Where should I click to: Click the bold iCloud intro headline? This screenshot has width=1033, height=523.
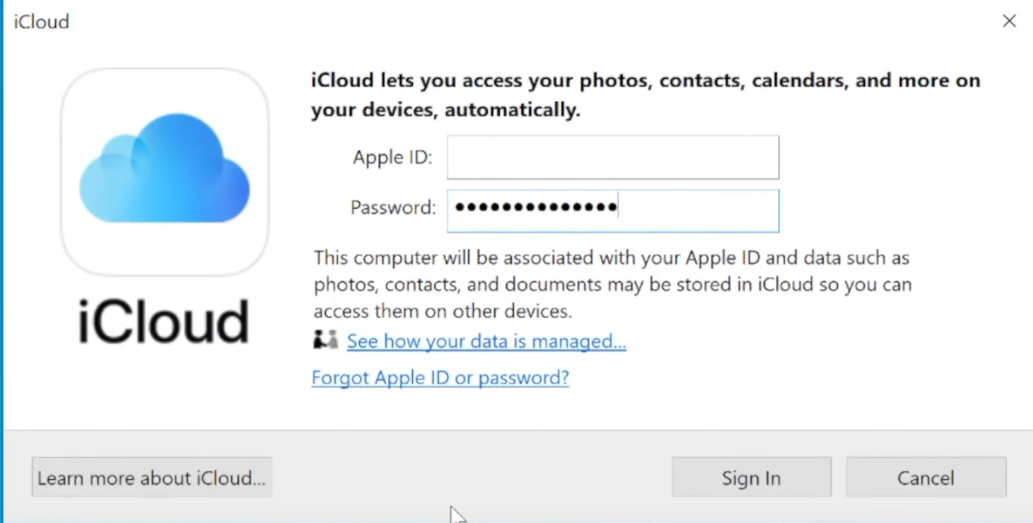point(645,95)
